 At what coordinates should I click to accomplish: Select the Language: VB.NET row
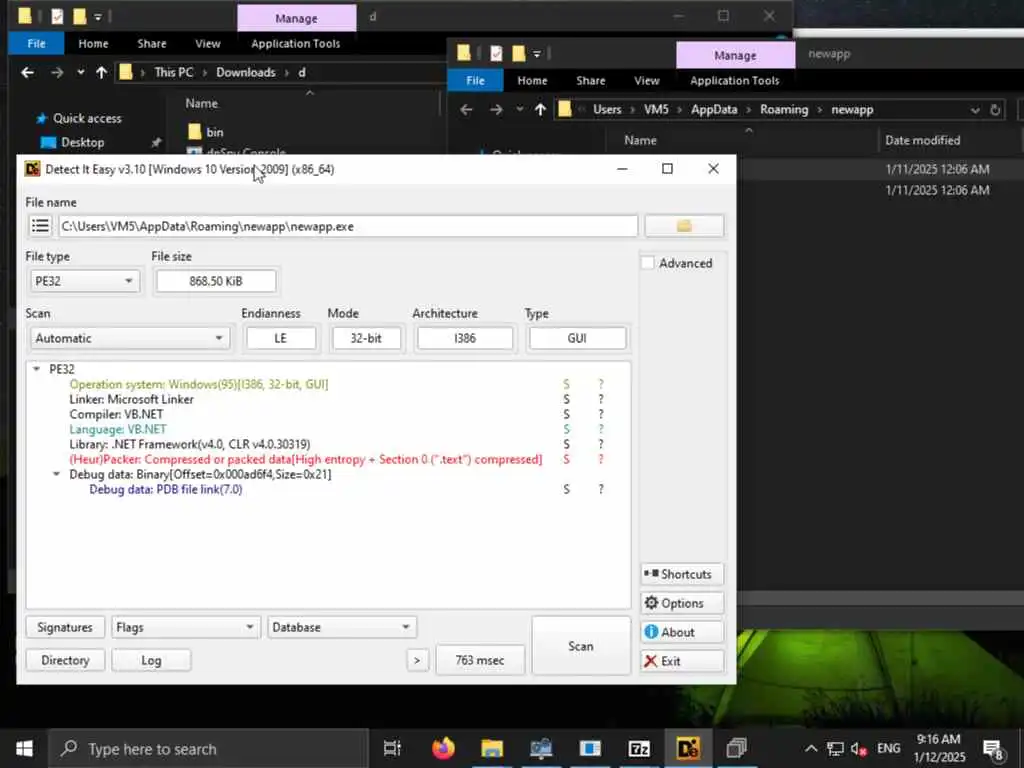(118, 429)
